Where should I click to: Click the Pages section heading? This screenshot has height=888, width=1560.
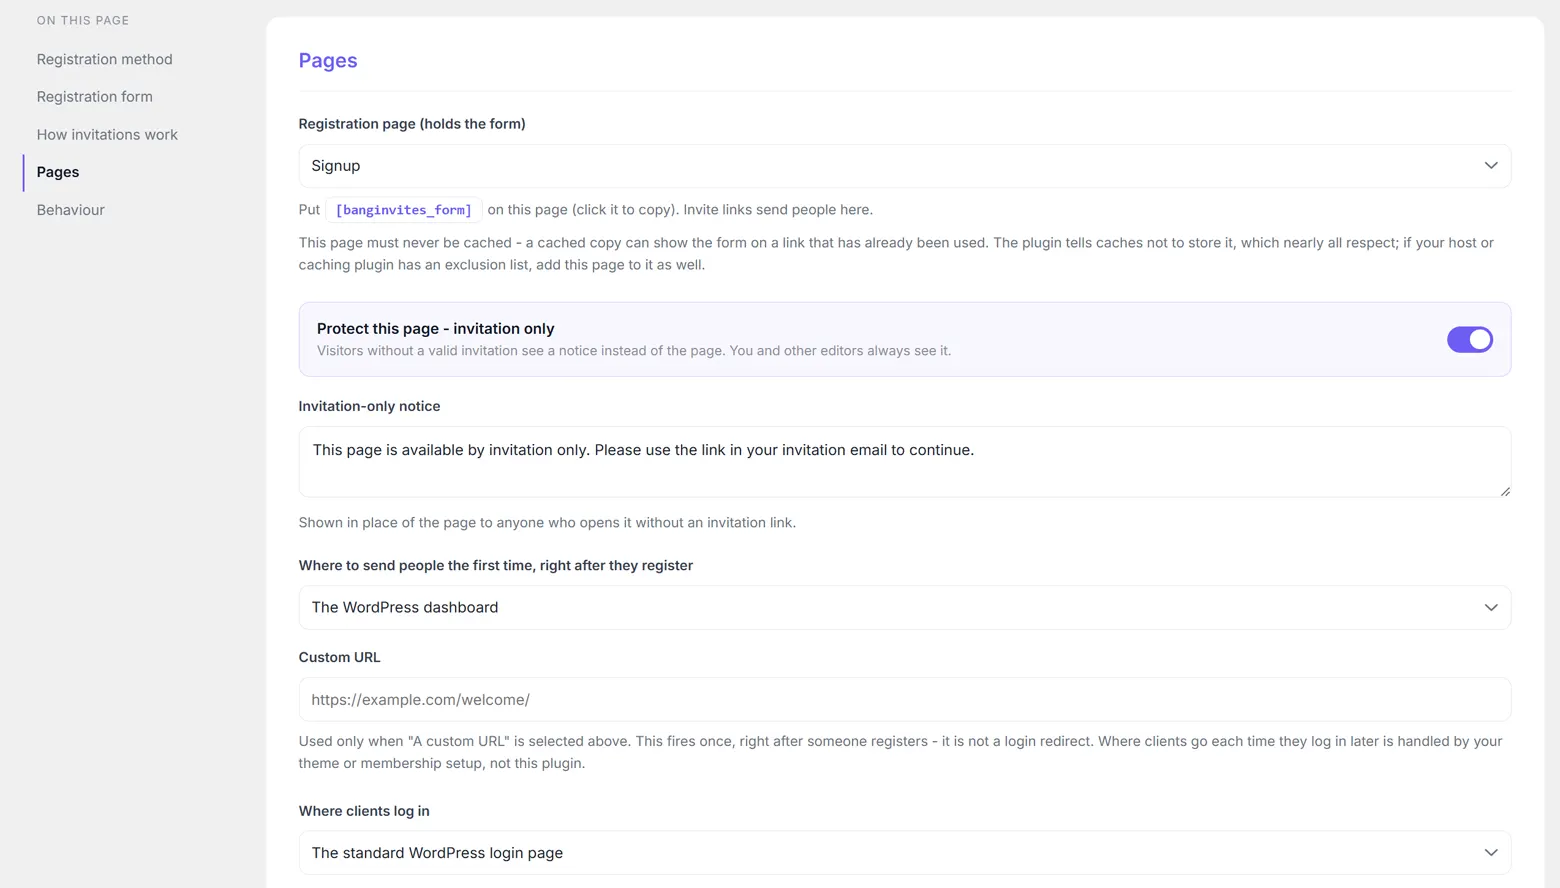(x=328, y=60)
